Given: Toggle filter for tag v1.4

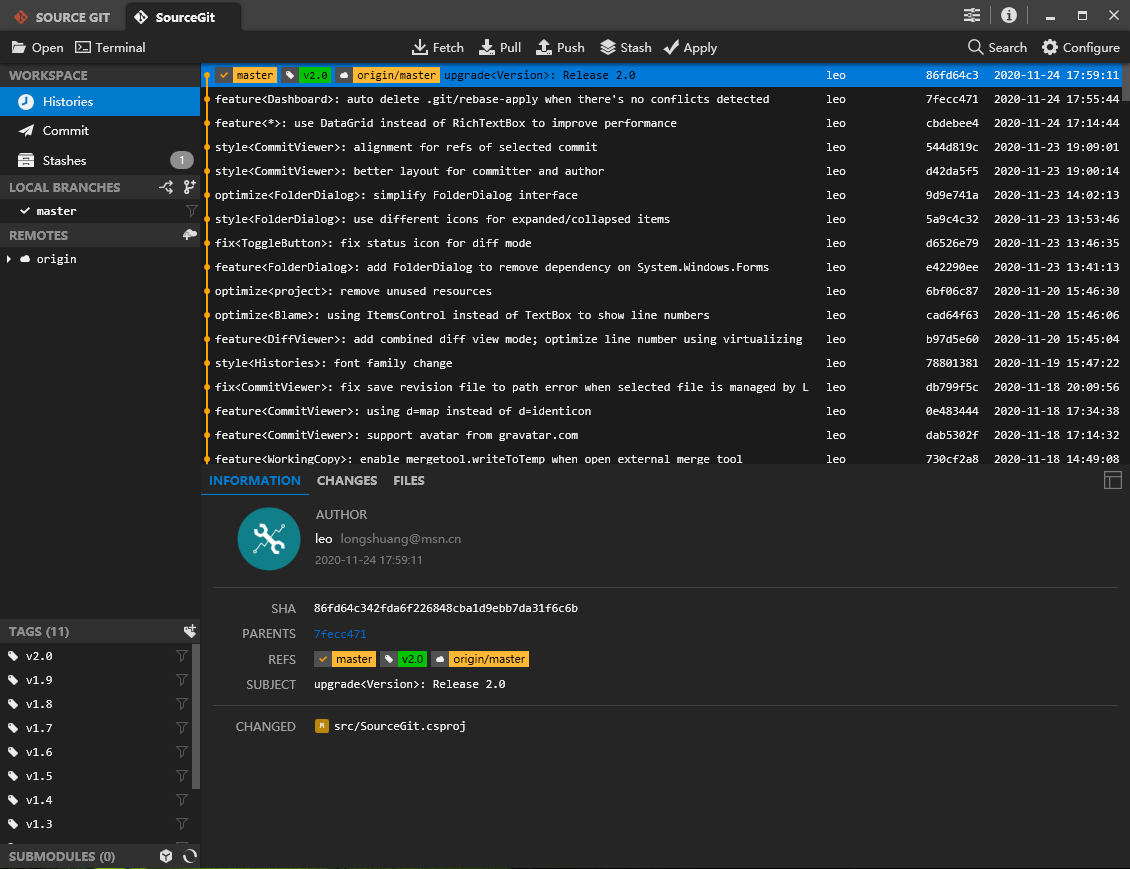Looking at the screenshot, I should tap(182, 800).
